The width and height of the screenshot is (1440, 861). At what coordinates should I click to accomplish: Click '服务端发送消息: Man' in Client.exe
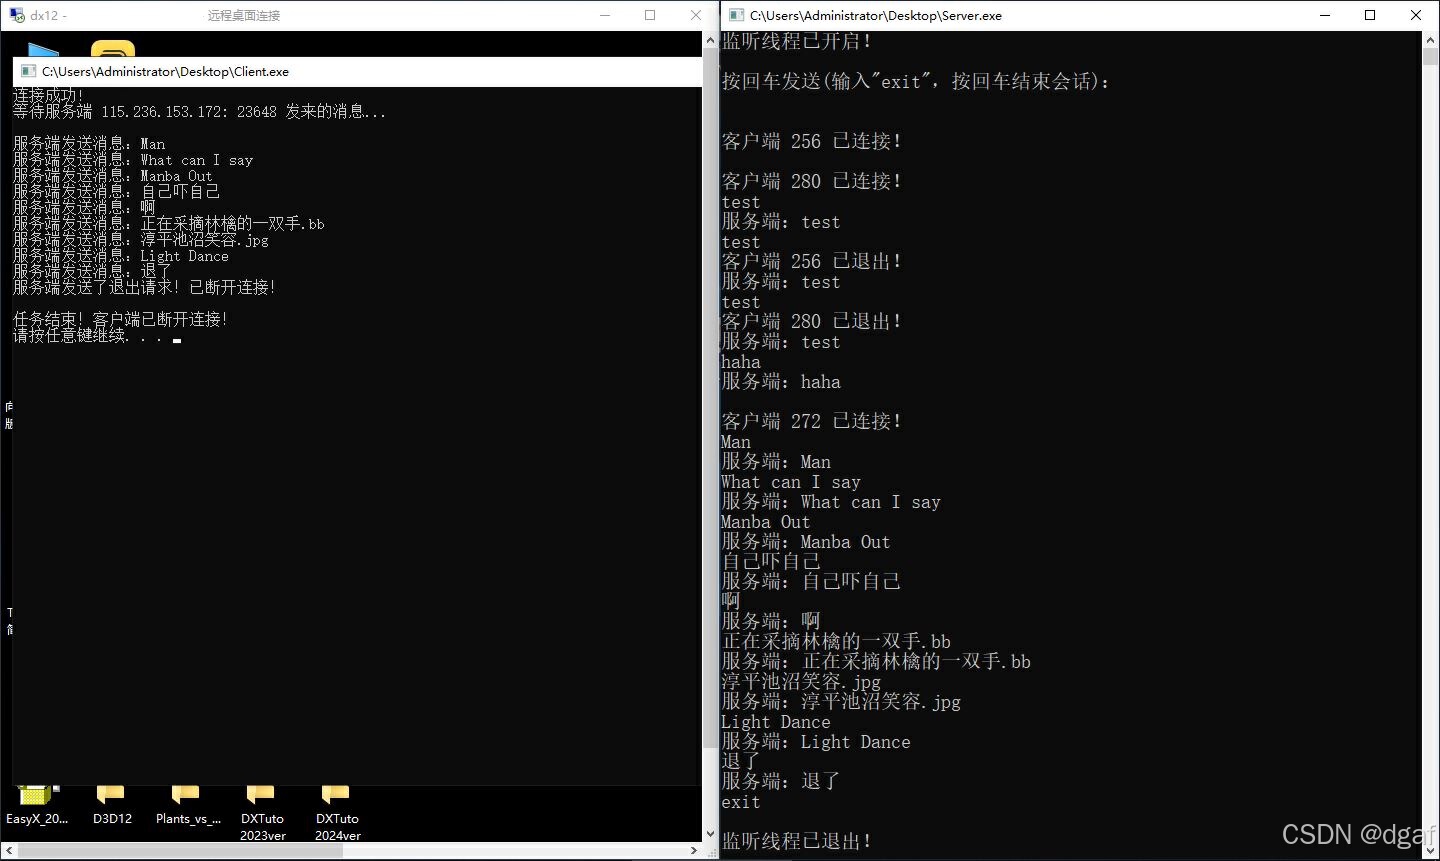(x=89, y=143)
